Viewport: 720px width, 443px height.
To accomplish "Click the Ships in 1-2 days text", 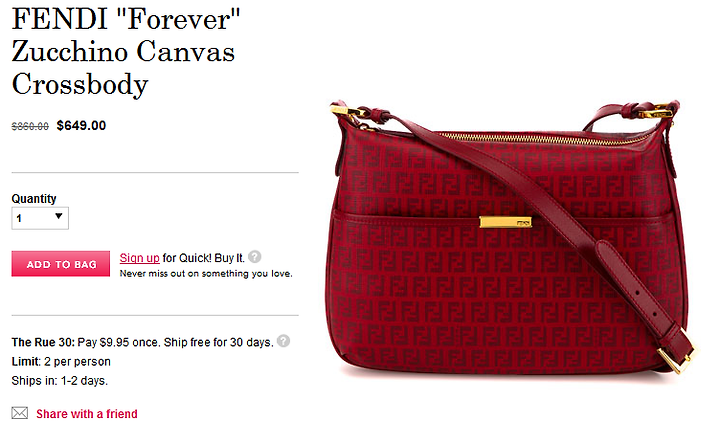I will pos(60,381).
